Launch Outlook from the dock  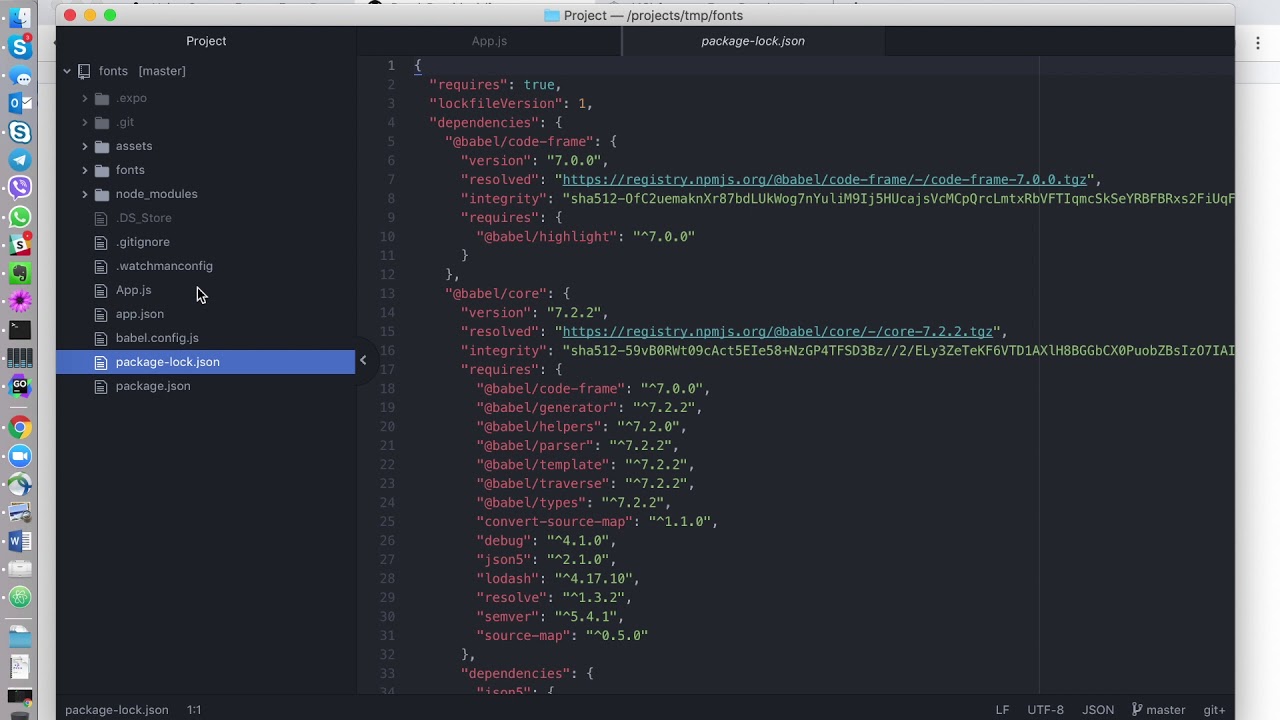pyautogui.click(x=19, y=103)
